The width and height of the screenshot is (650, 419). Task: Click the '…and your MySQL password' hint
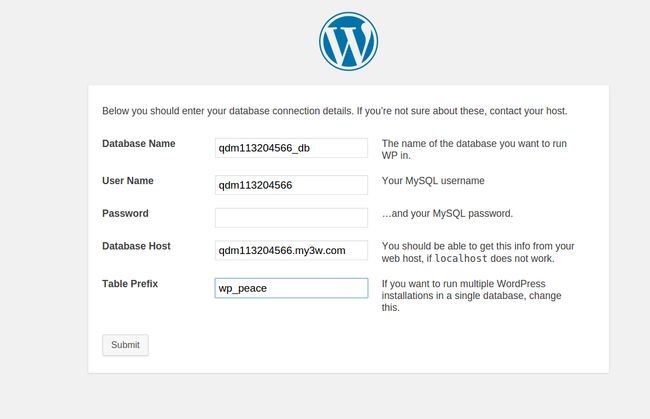click(447, 213)
